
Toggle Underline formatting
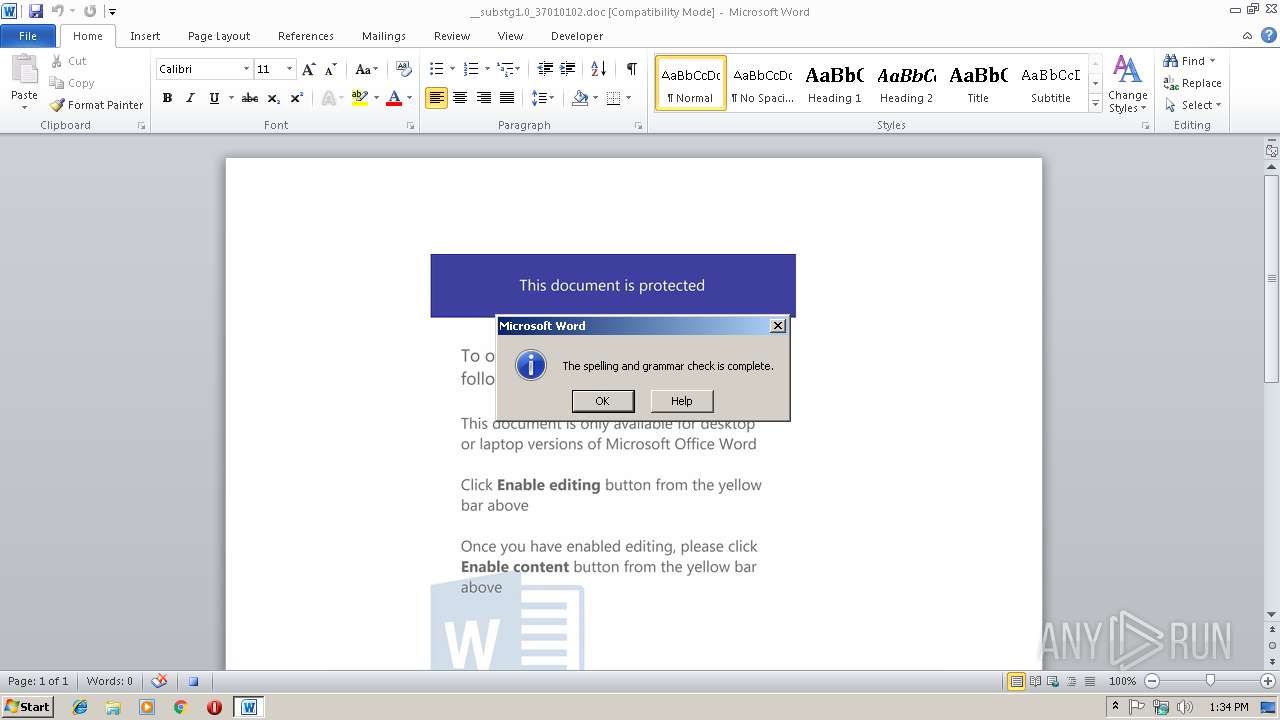(x=214, y=98)
